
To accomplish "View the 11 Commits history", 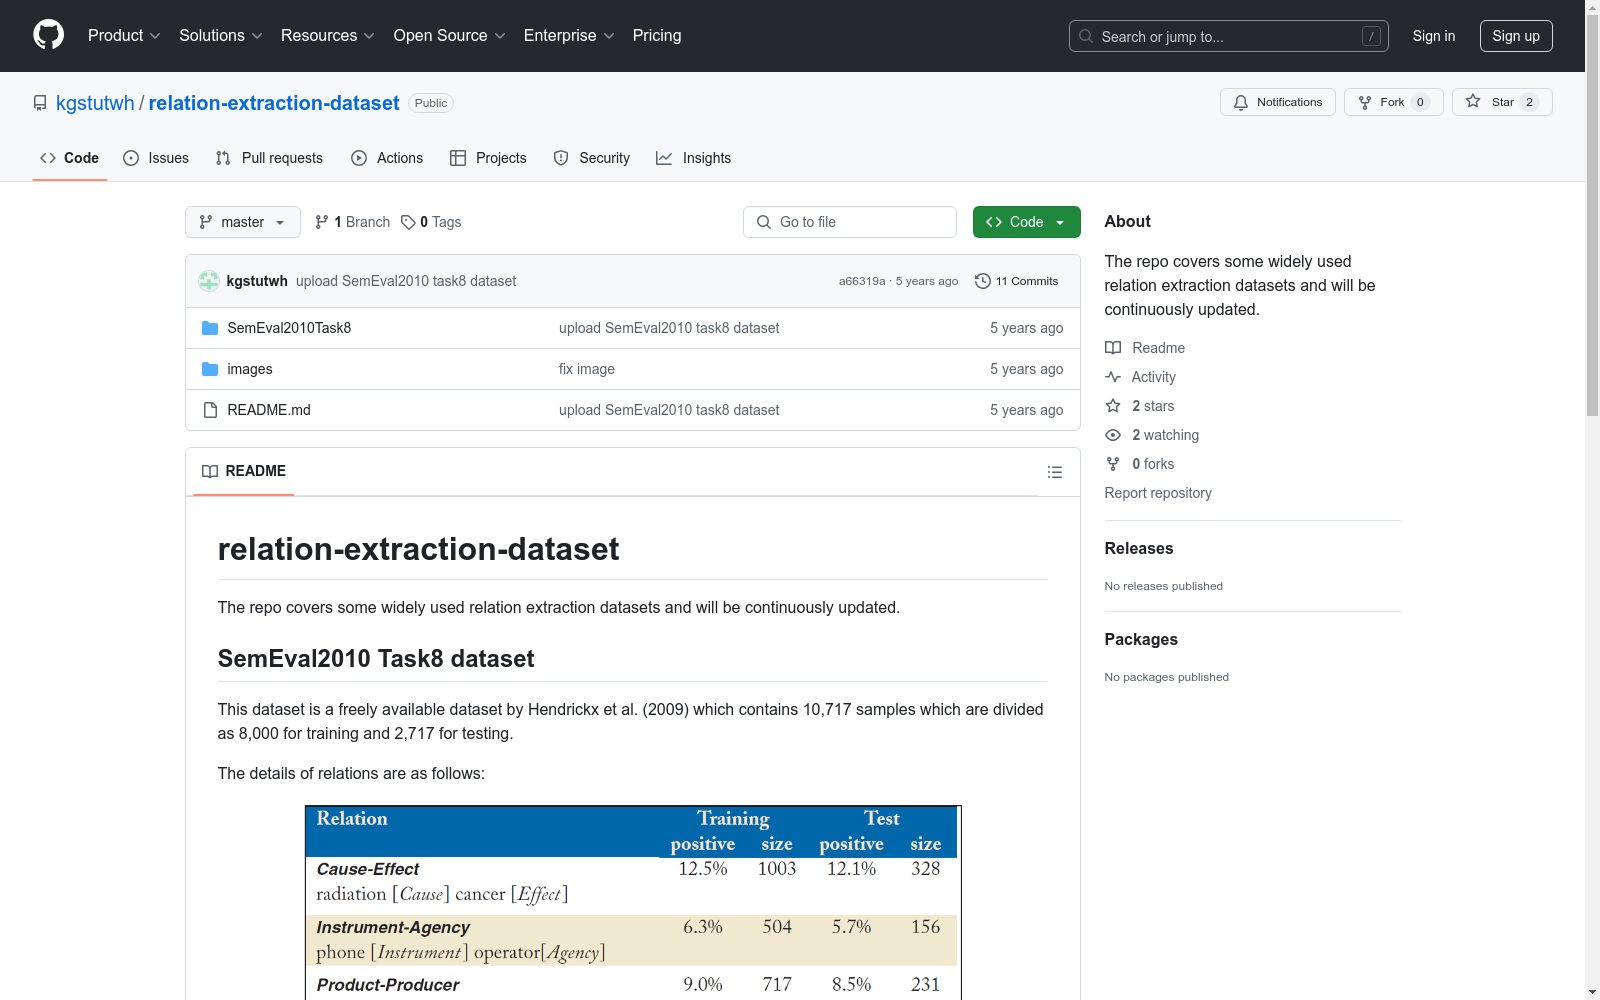I will pos(1017,281).
